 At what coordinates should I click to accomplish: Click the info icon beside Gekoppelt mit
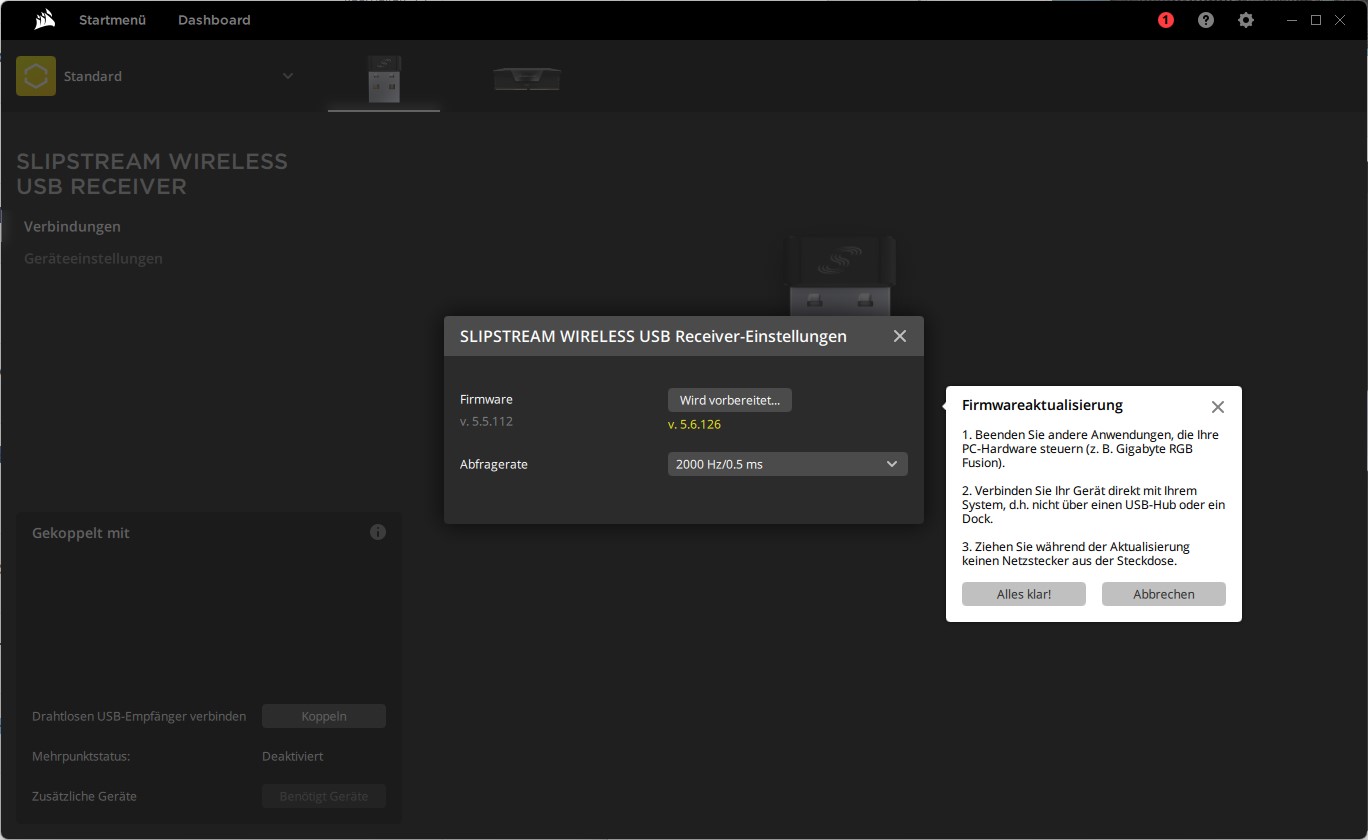pos(378,532)
